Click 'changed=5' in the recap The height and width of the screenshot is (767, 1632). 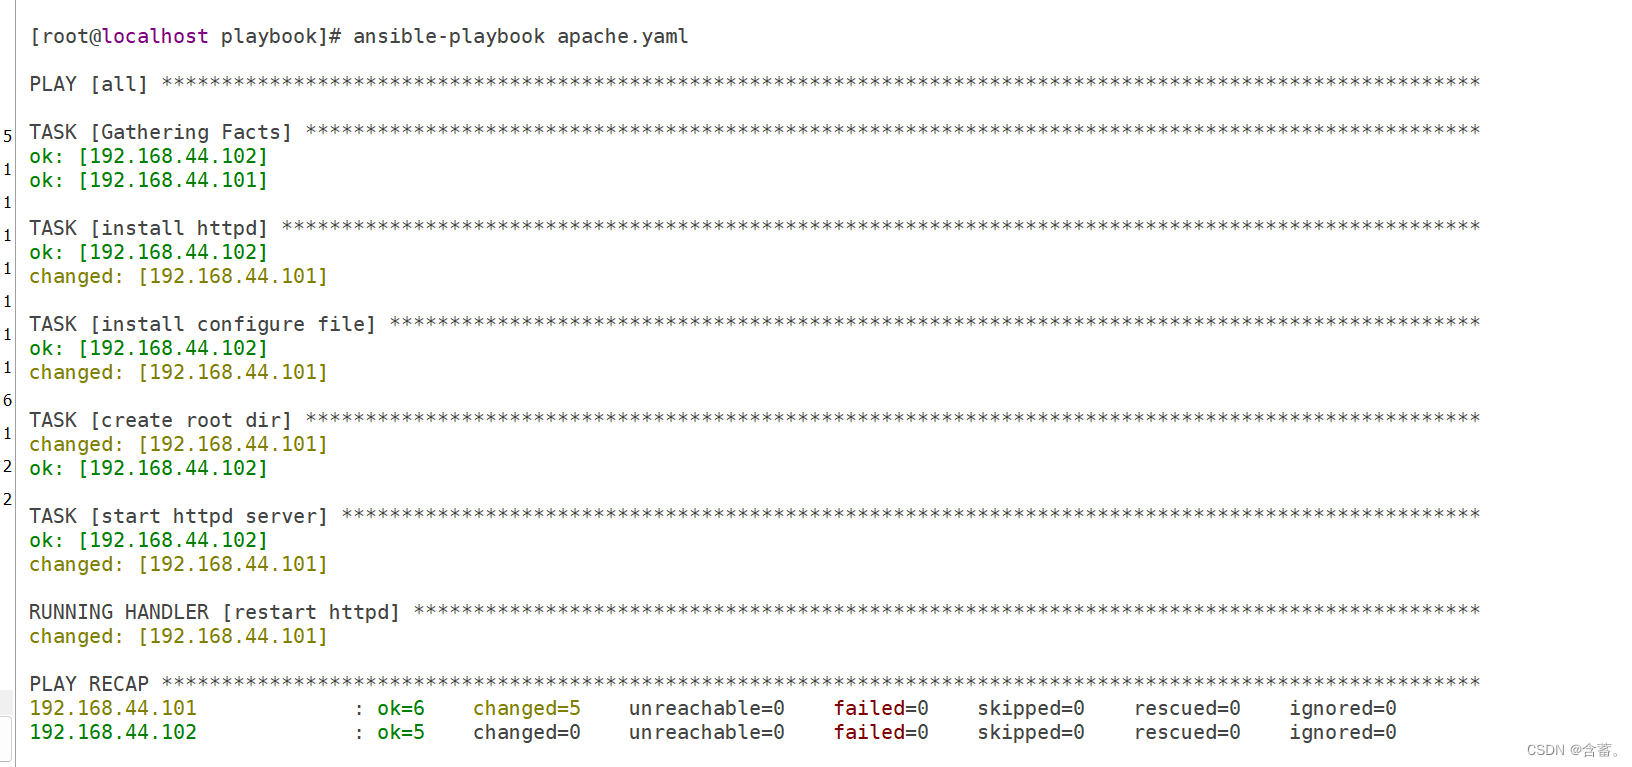[527, 708]
